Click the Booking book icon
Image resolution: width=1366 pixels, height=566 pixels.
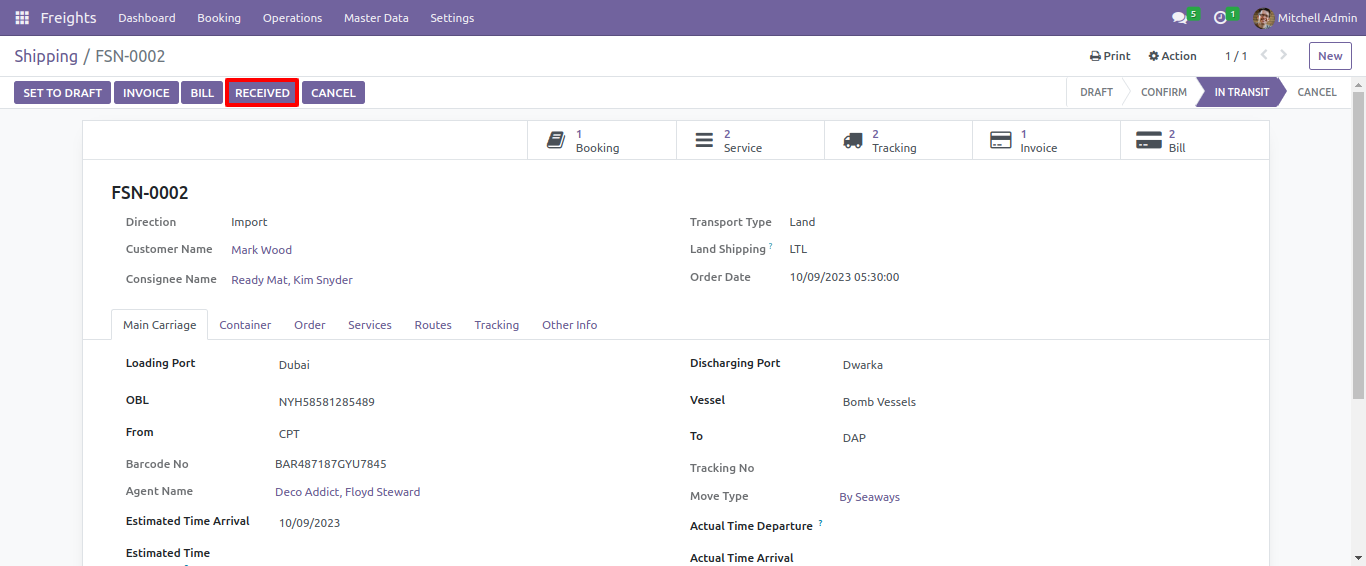[556, 140]
